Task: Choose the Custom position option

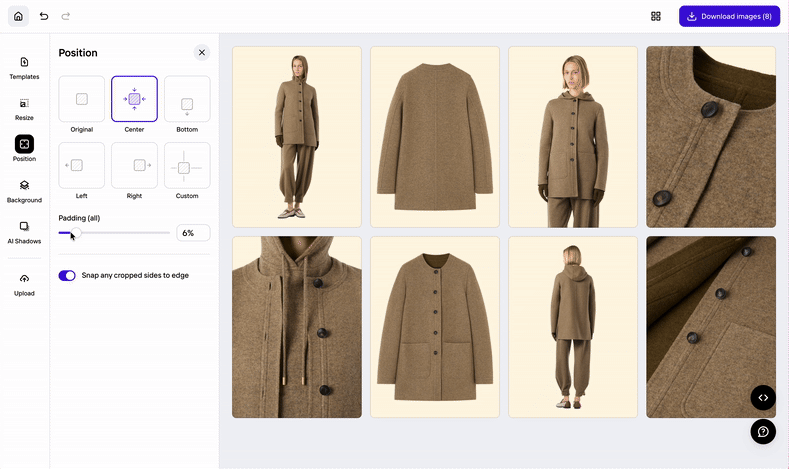Action: 187,165
